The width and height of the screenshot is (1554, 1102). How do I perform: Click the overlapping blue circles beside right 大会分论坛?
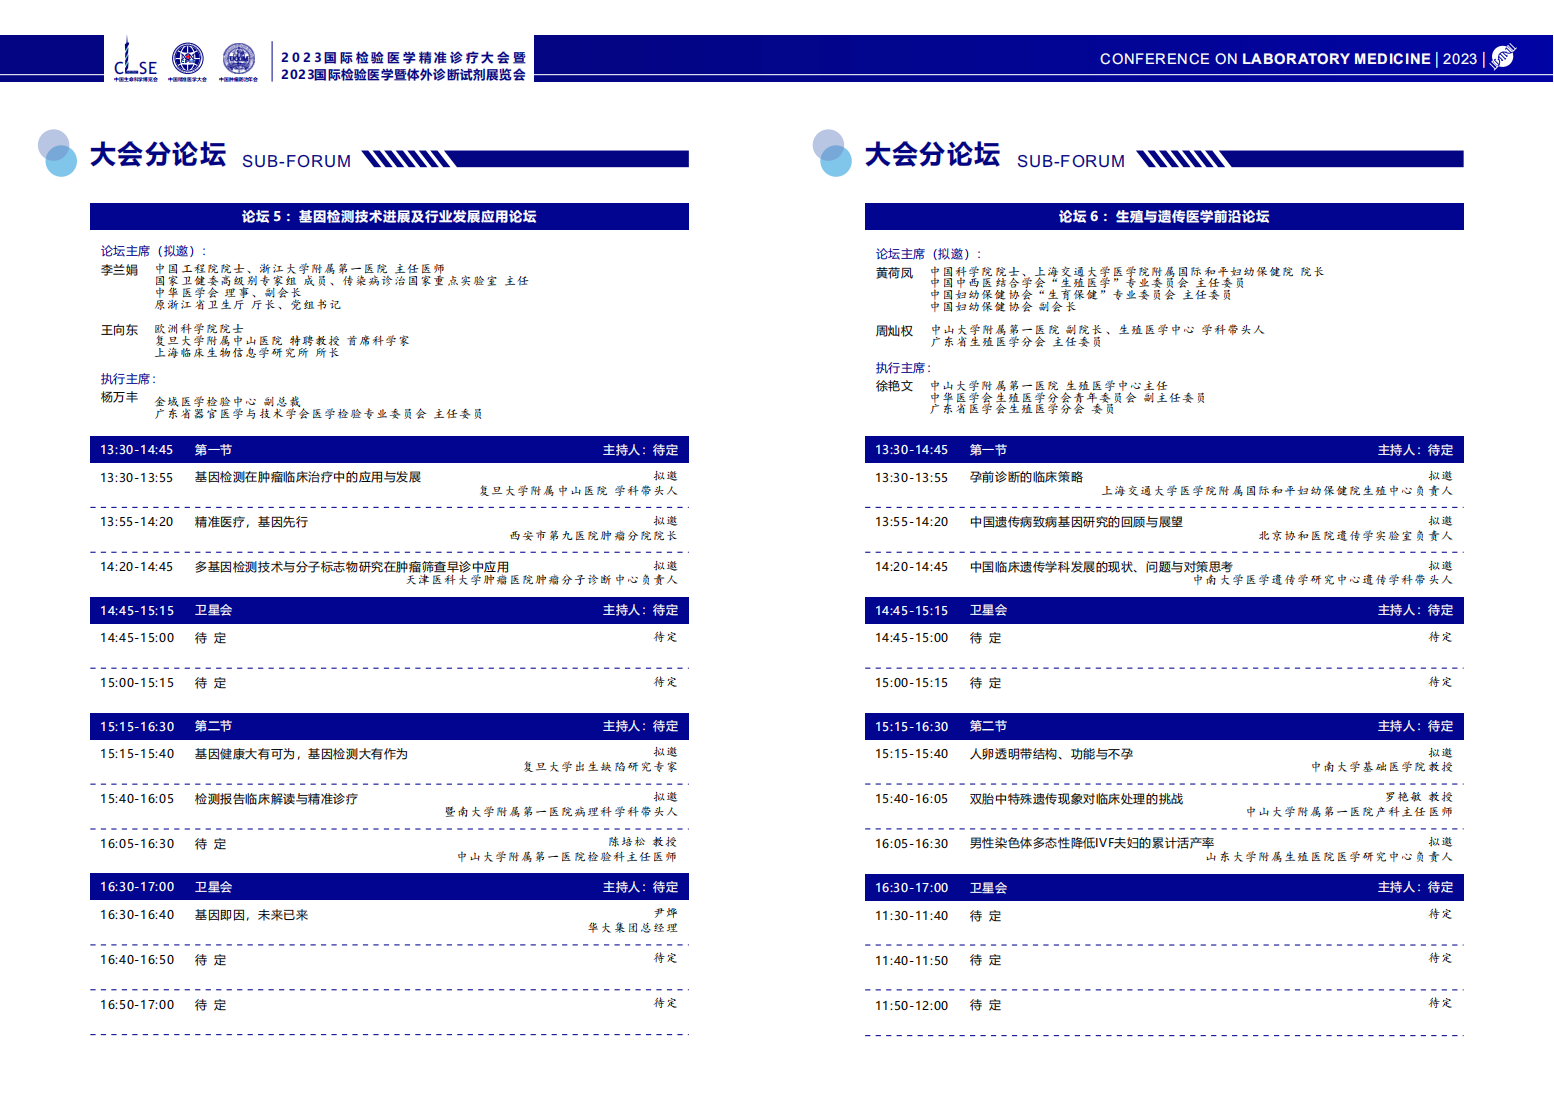click(832, 153)
